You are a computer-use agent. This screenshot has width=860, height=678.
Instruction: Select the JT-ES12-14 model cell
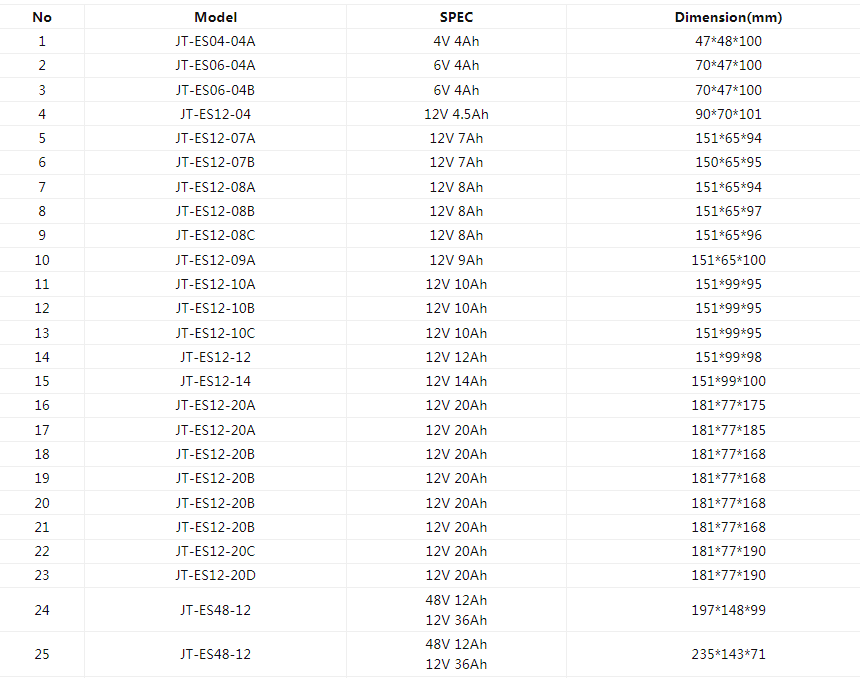click(215, 381)
